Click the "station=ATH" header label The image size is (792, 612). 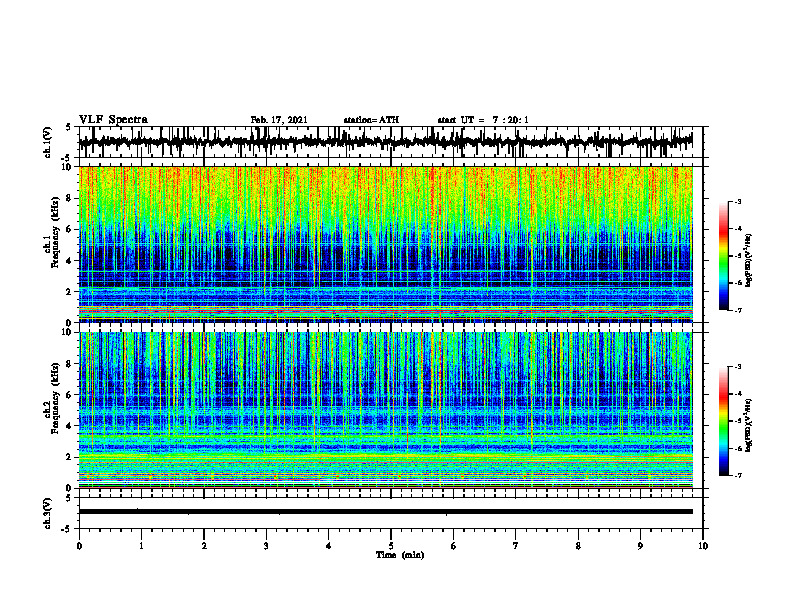(371, 120)
